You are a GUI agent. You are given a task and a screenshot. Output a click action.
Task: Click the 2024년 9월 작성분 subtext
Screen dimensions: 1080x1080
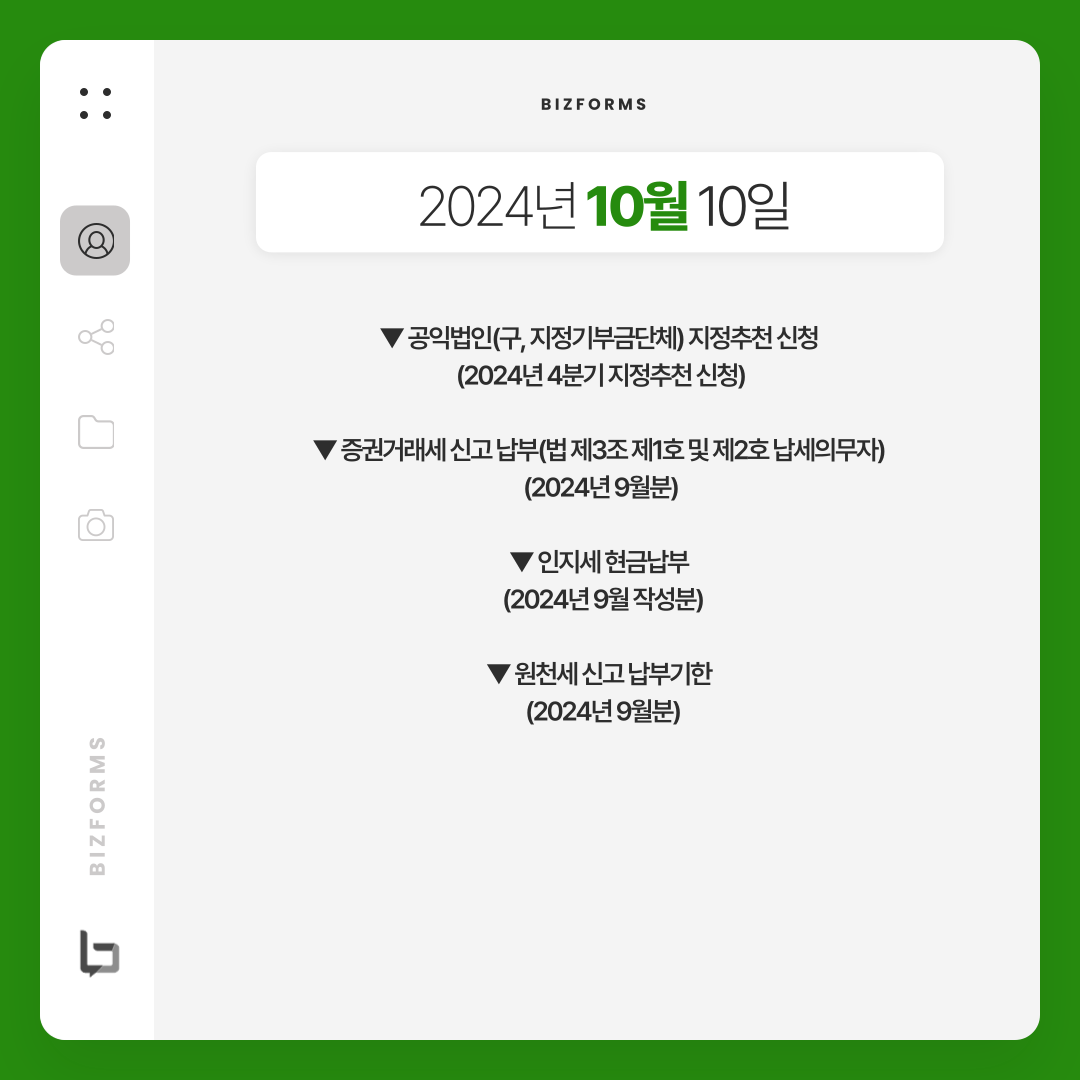(603, 599)
